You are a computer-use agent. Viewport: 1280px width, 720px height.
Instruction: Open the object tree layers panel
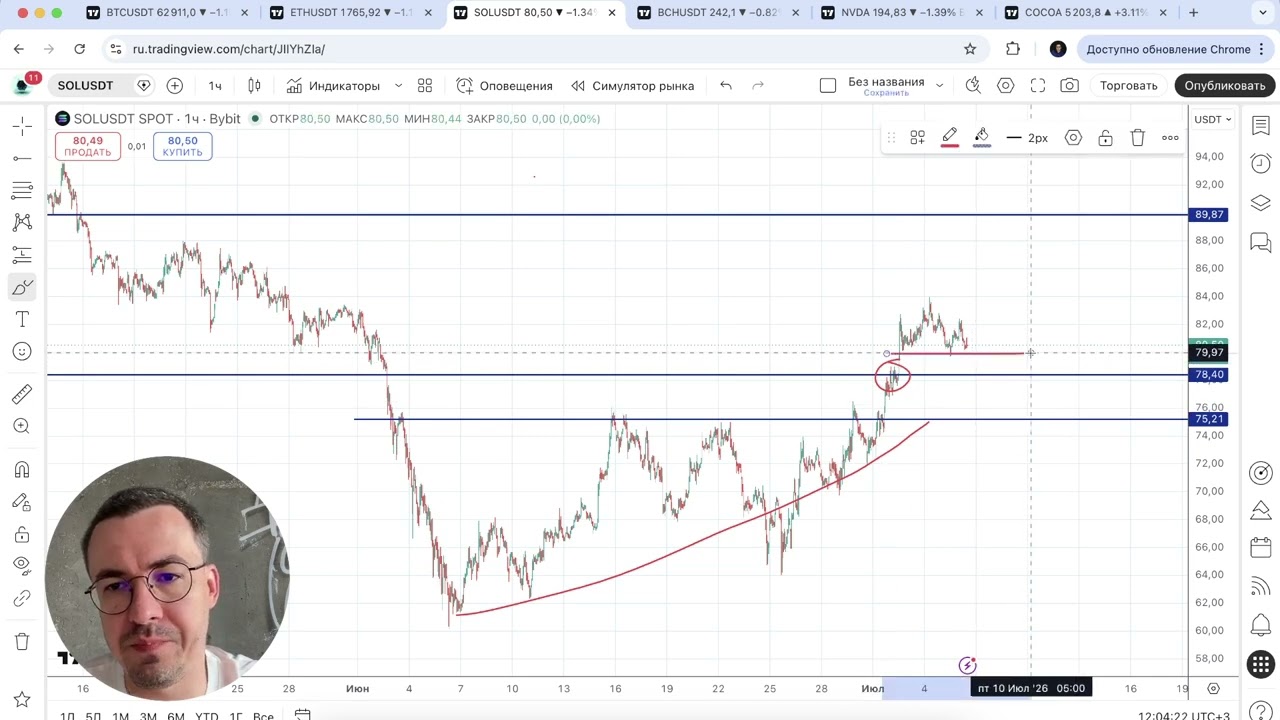tap(1261, 203)
